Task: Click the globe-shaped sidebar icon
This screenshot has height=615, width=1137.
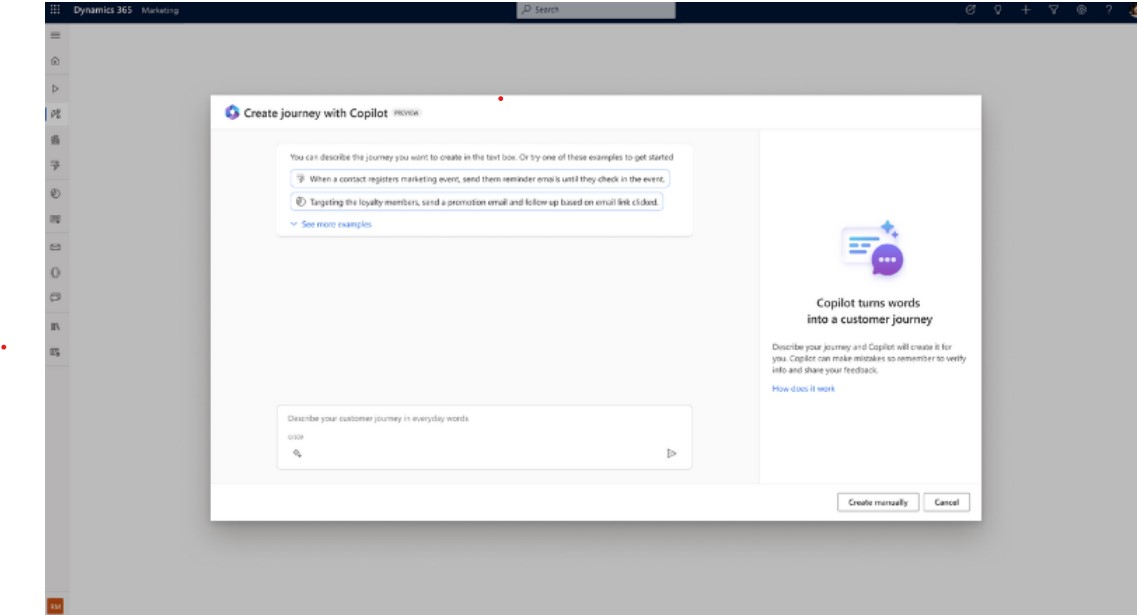Action: pyautogui.click(x=55, y=194)
